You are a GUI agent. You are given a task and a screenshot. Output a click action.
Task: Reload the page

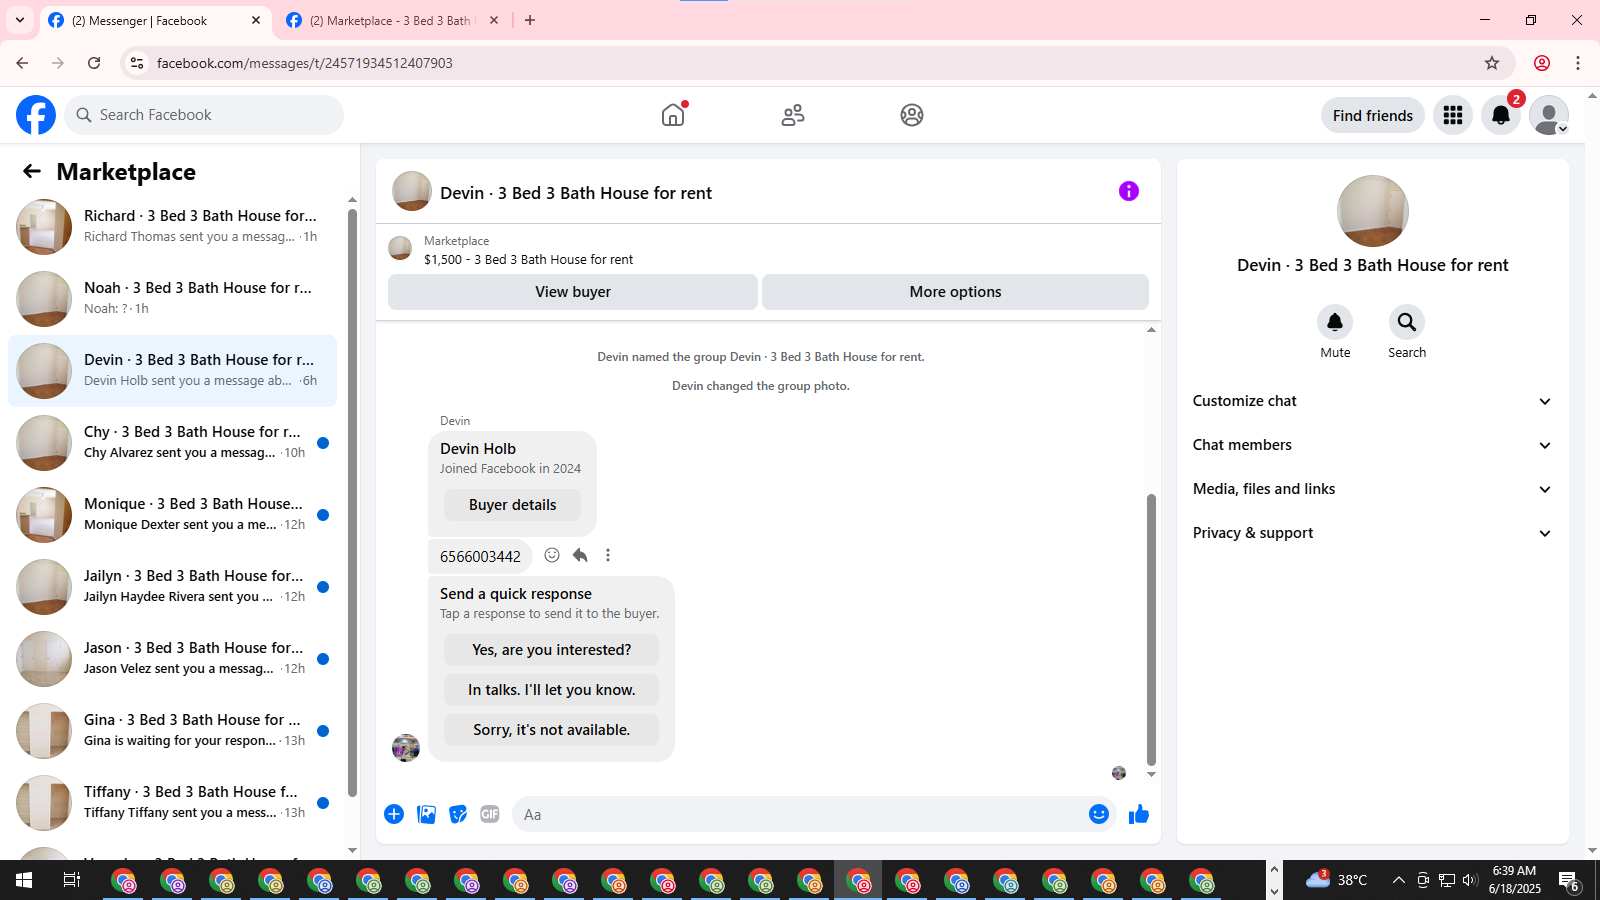coord(94,63)
